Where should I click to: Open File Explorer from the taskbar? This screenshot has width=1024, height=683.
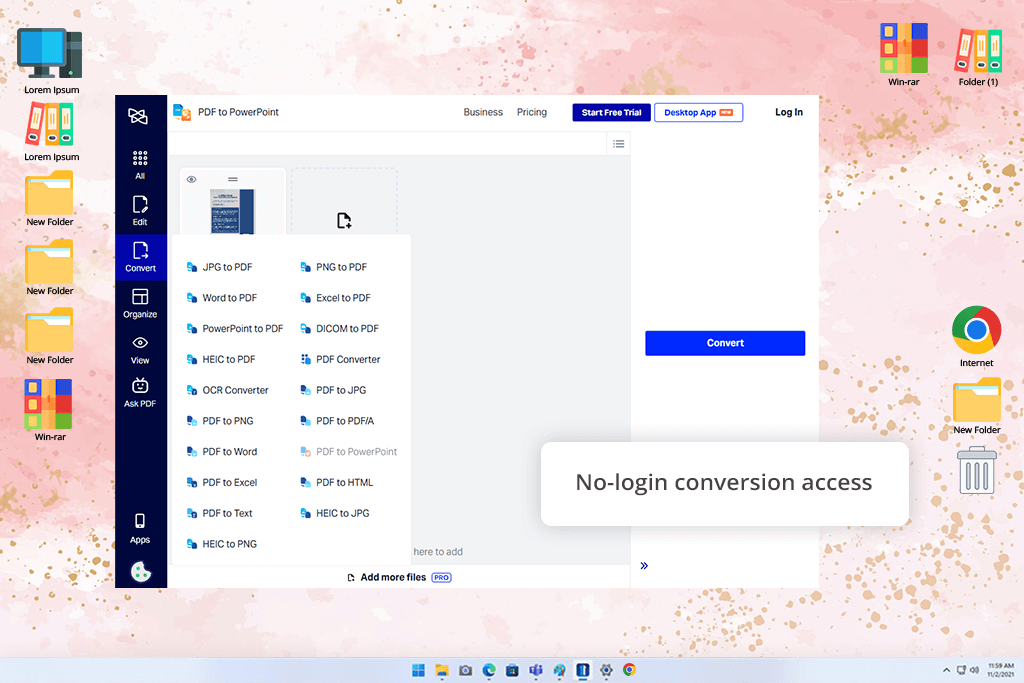442,670
